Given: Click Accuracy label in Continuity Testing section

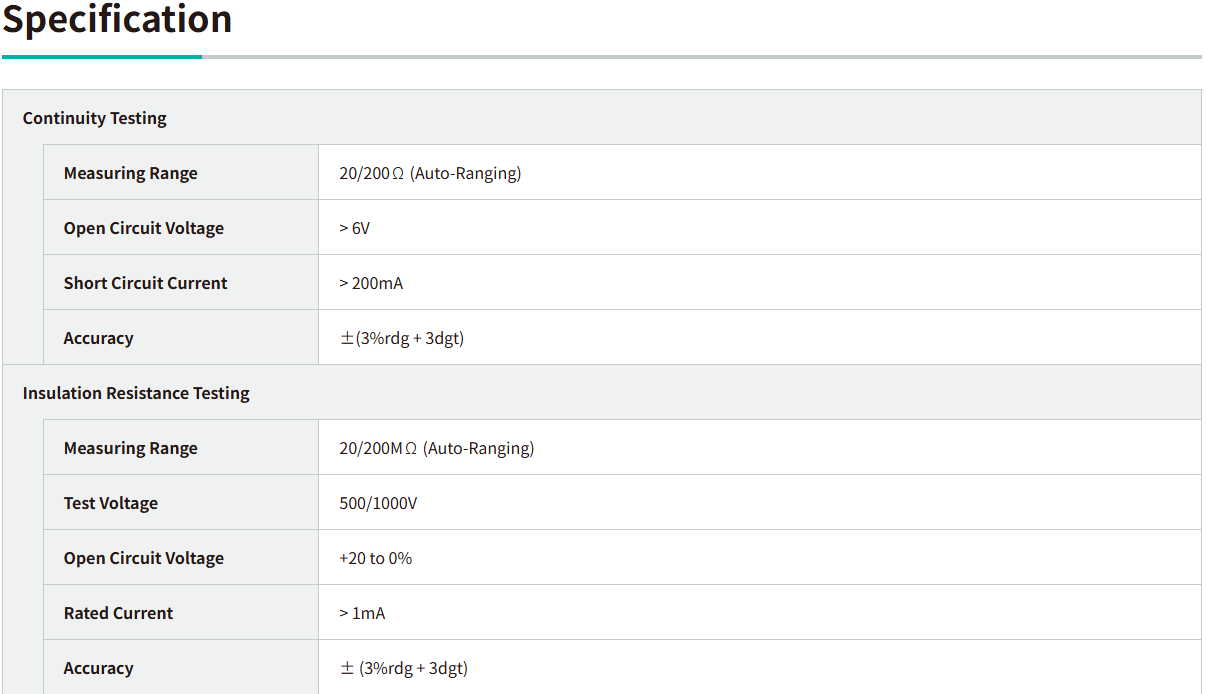Looking at the screenshot, I should (x=98, y=338).
